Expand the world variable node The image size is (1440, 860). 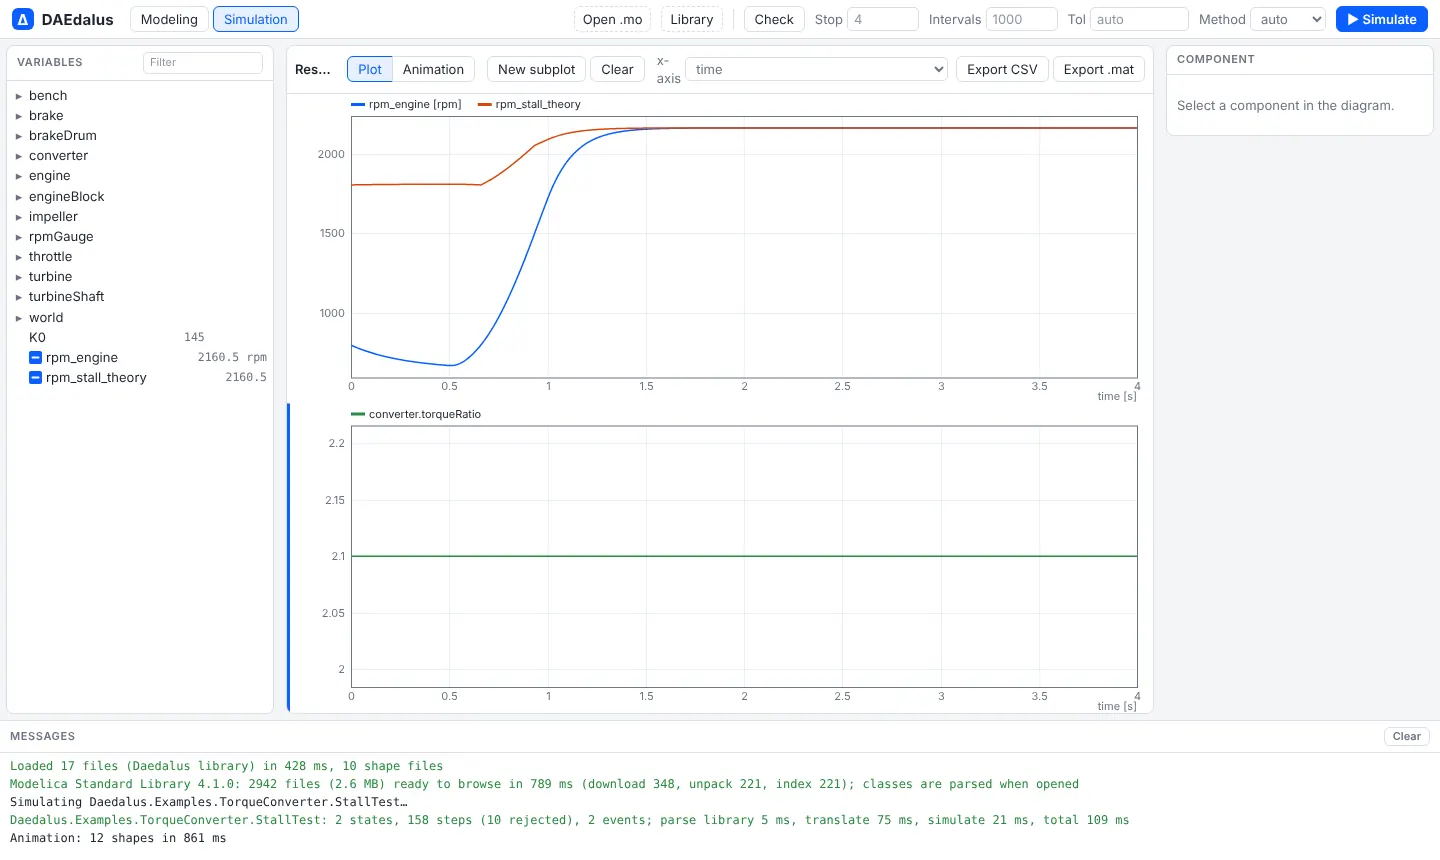coord(19,318)
